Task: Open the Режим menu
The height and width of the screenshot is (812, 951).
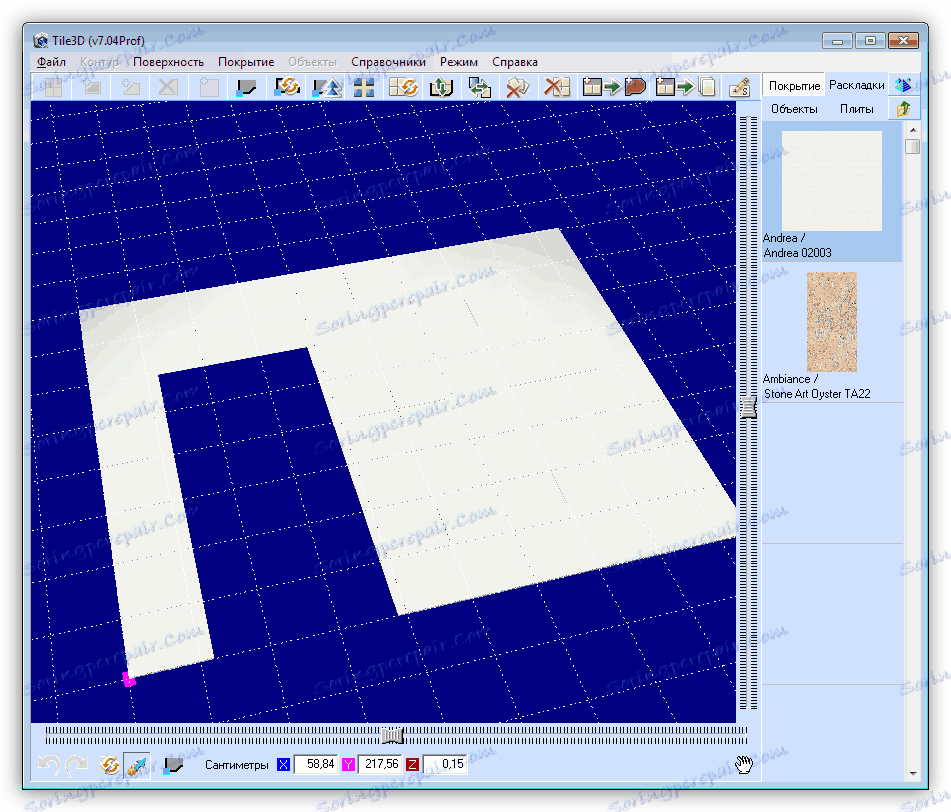Action: [x=458, y=62]
